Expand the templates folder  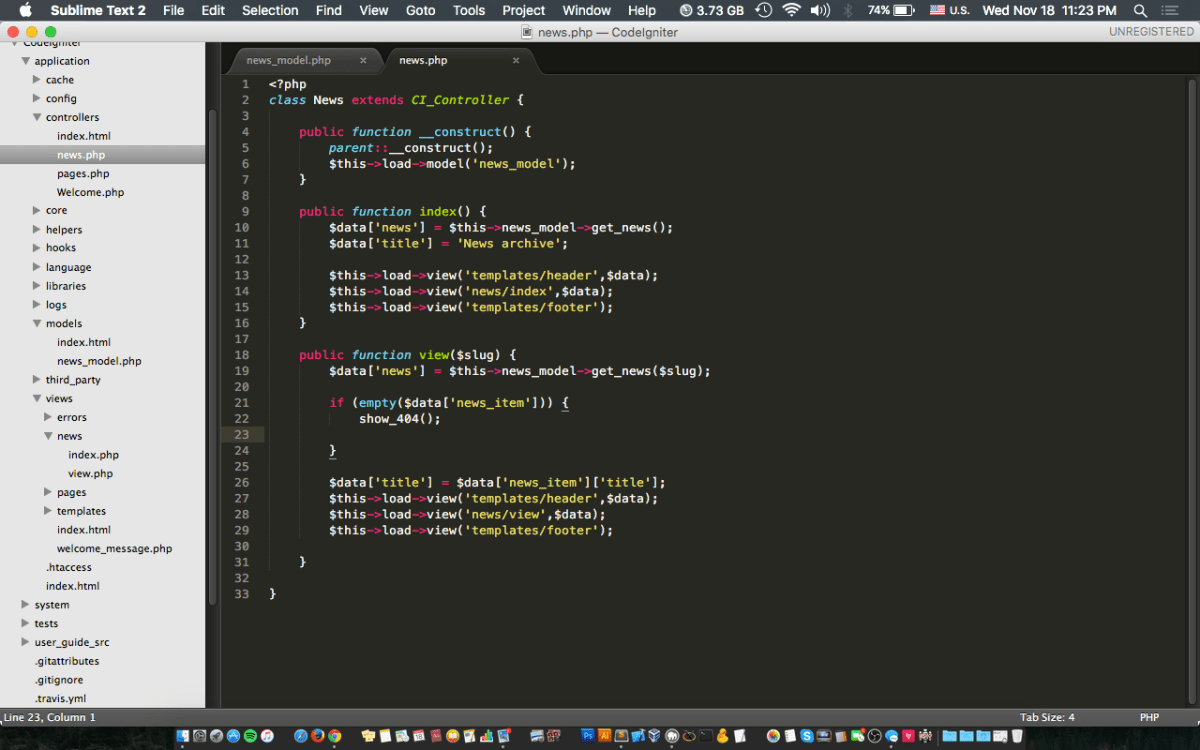[x=48, y=511]
